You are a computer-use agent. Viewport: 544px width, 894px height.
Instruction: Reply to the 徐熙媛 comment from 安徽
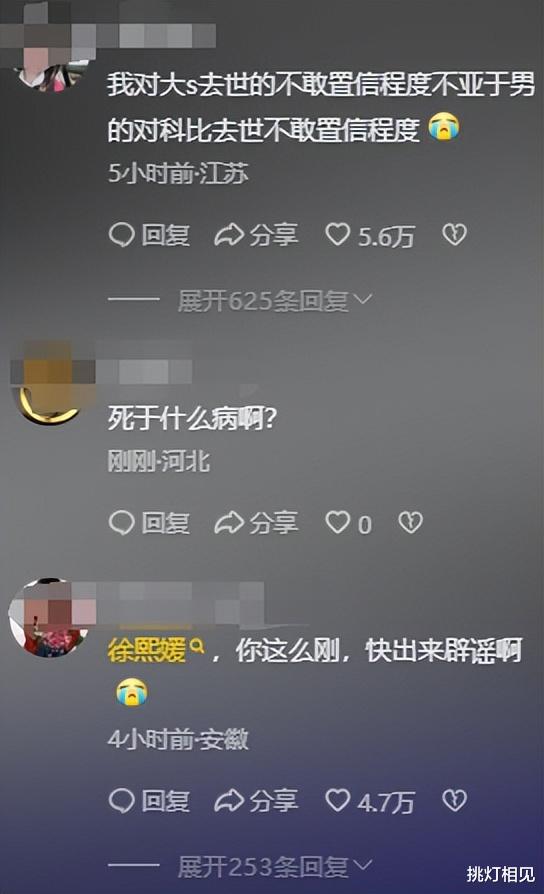tap(149, 800)
